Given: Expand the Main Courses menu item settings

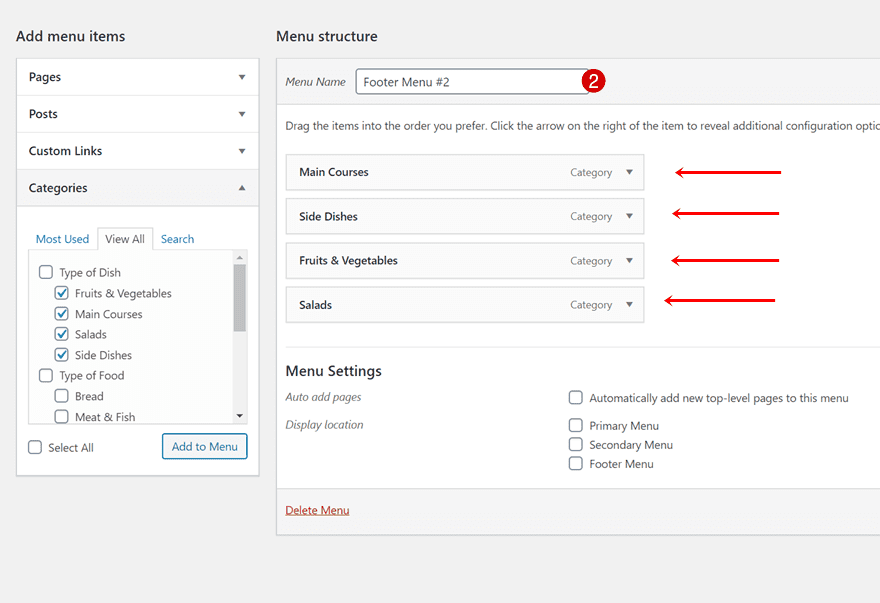Looking at the screenshot, I should [x=630, y=172].
